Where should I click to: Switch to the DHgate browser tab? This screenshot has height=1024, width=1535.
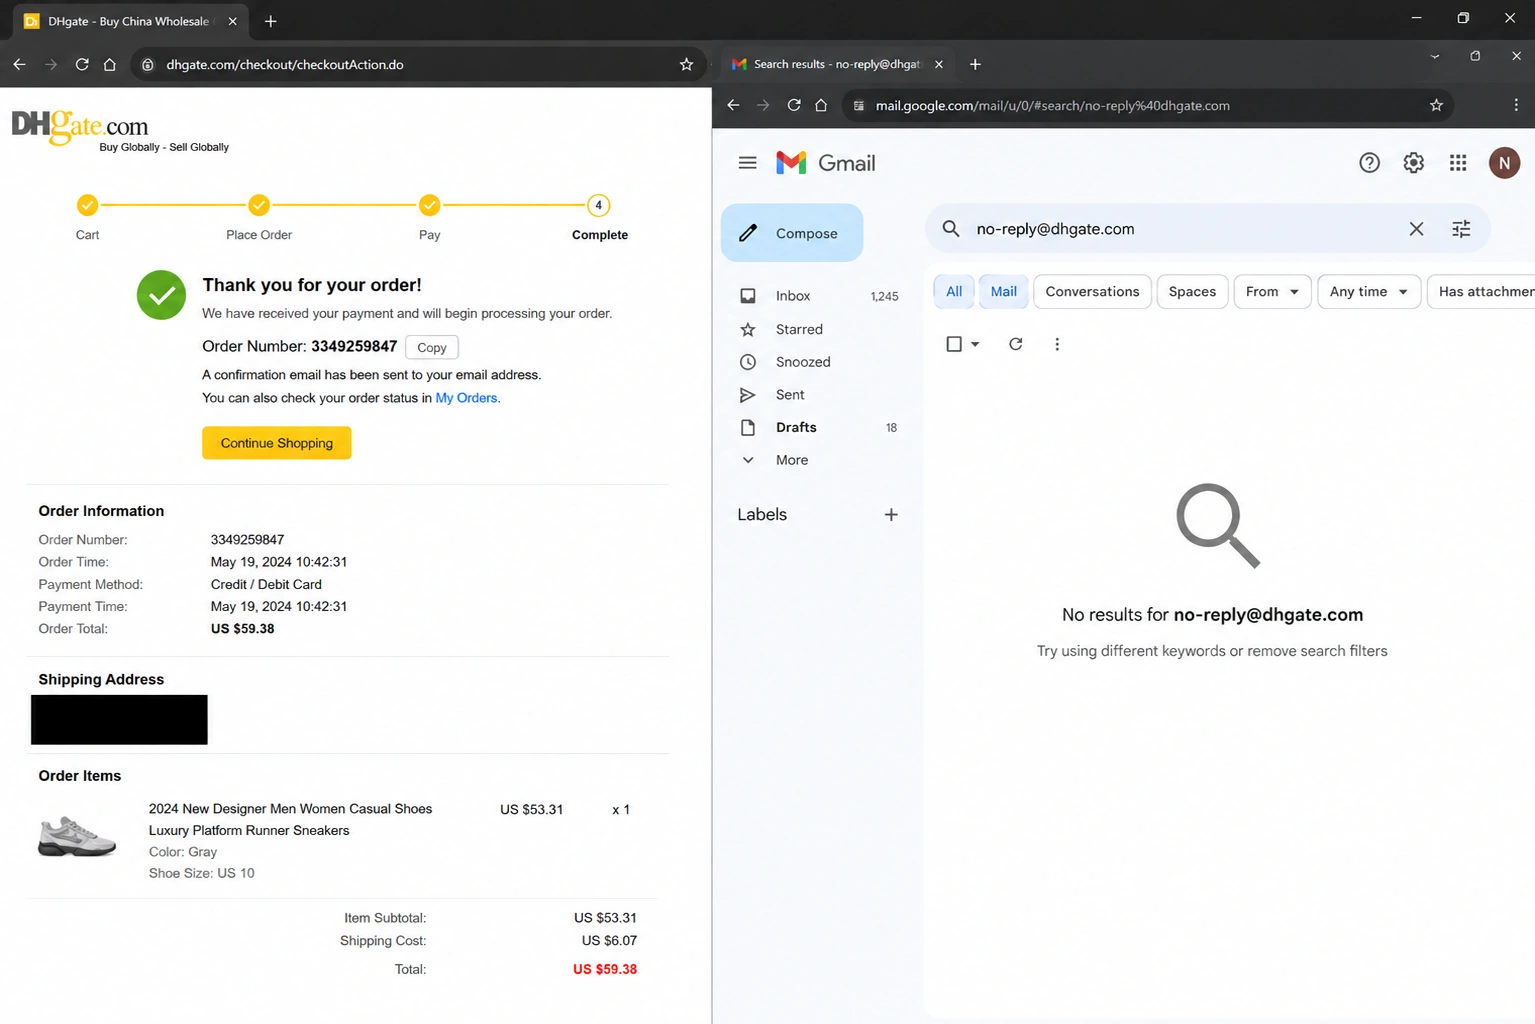coord(131,21)
